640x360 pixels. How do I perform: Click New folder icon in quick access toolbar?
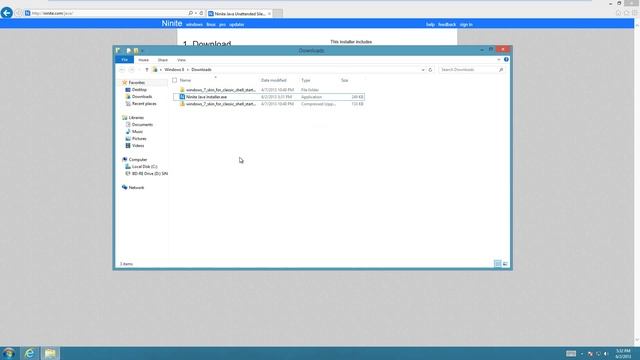point(136,51)
